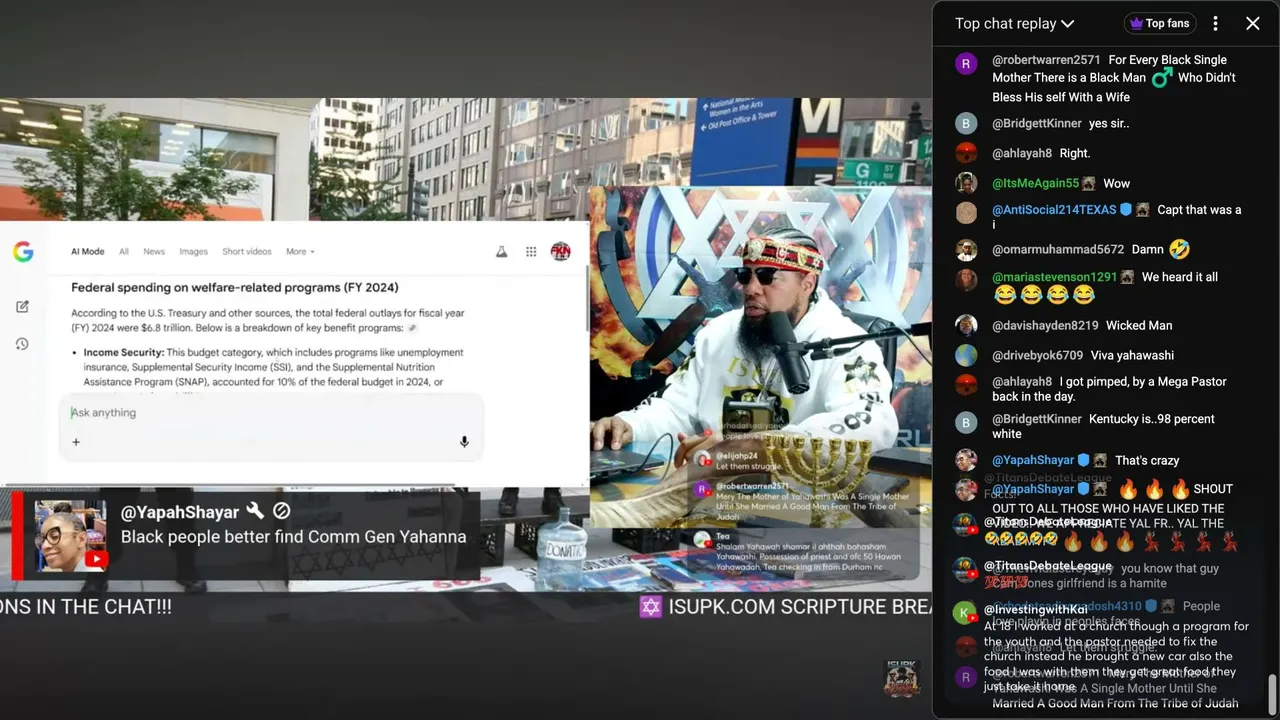Open @InvestingwithKai username in chat
The height and width of the screenshot is (720, 1280).
point(1036,609)
